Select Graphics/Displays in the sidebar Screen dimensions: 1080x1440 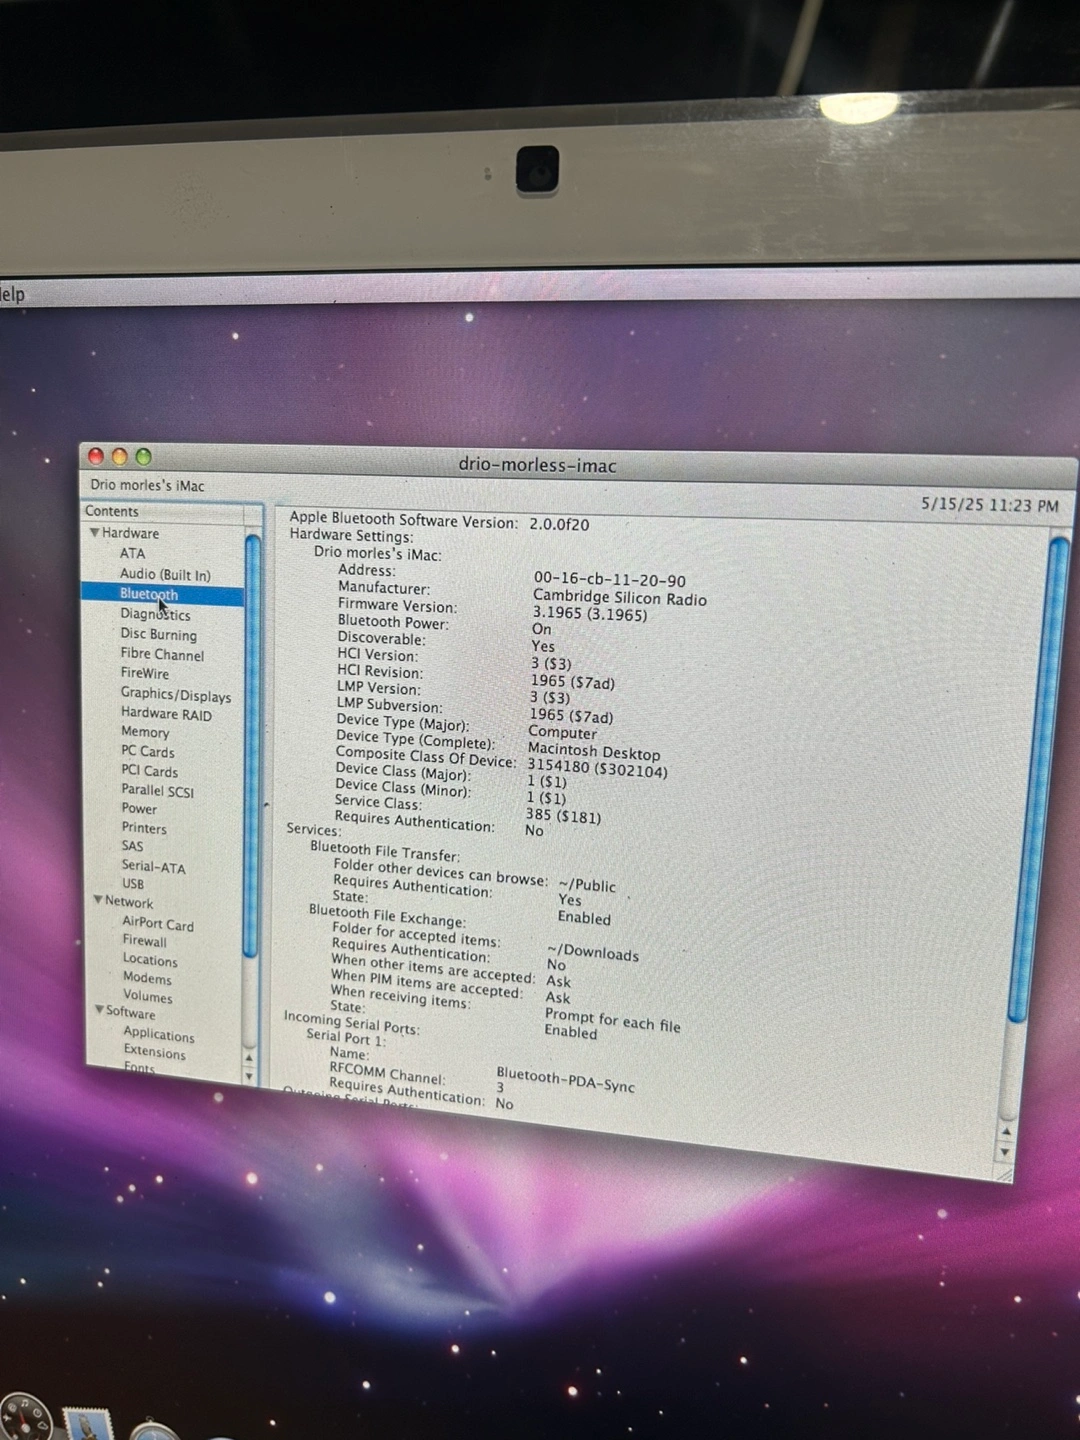[x=175, y=694]
